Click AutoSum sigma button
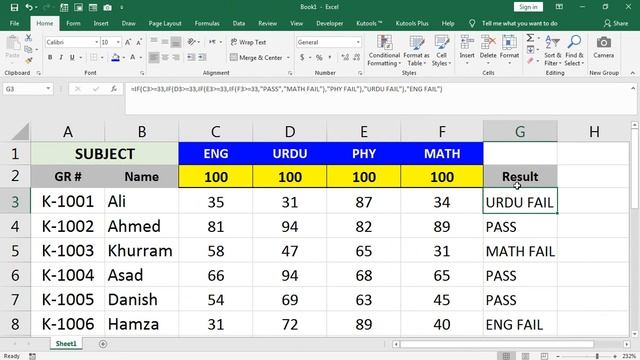640x360 pixels. [530, 38]
